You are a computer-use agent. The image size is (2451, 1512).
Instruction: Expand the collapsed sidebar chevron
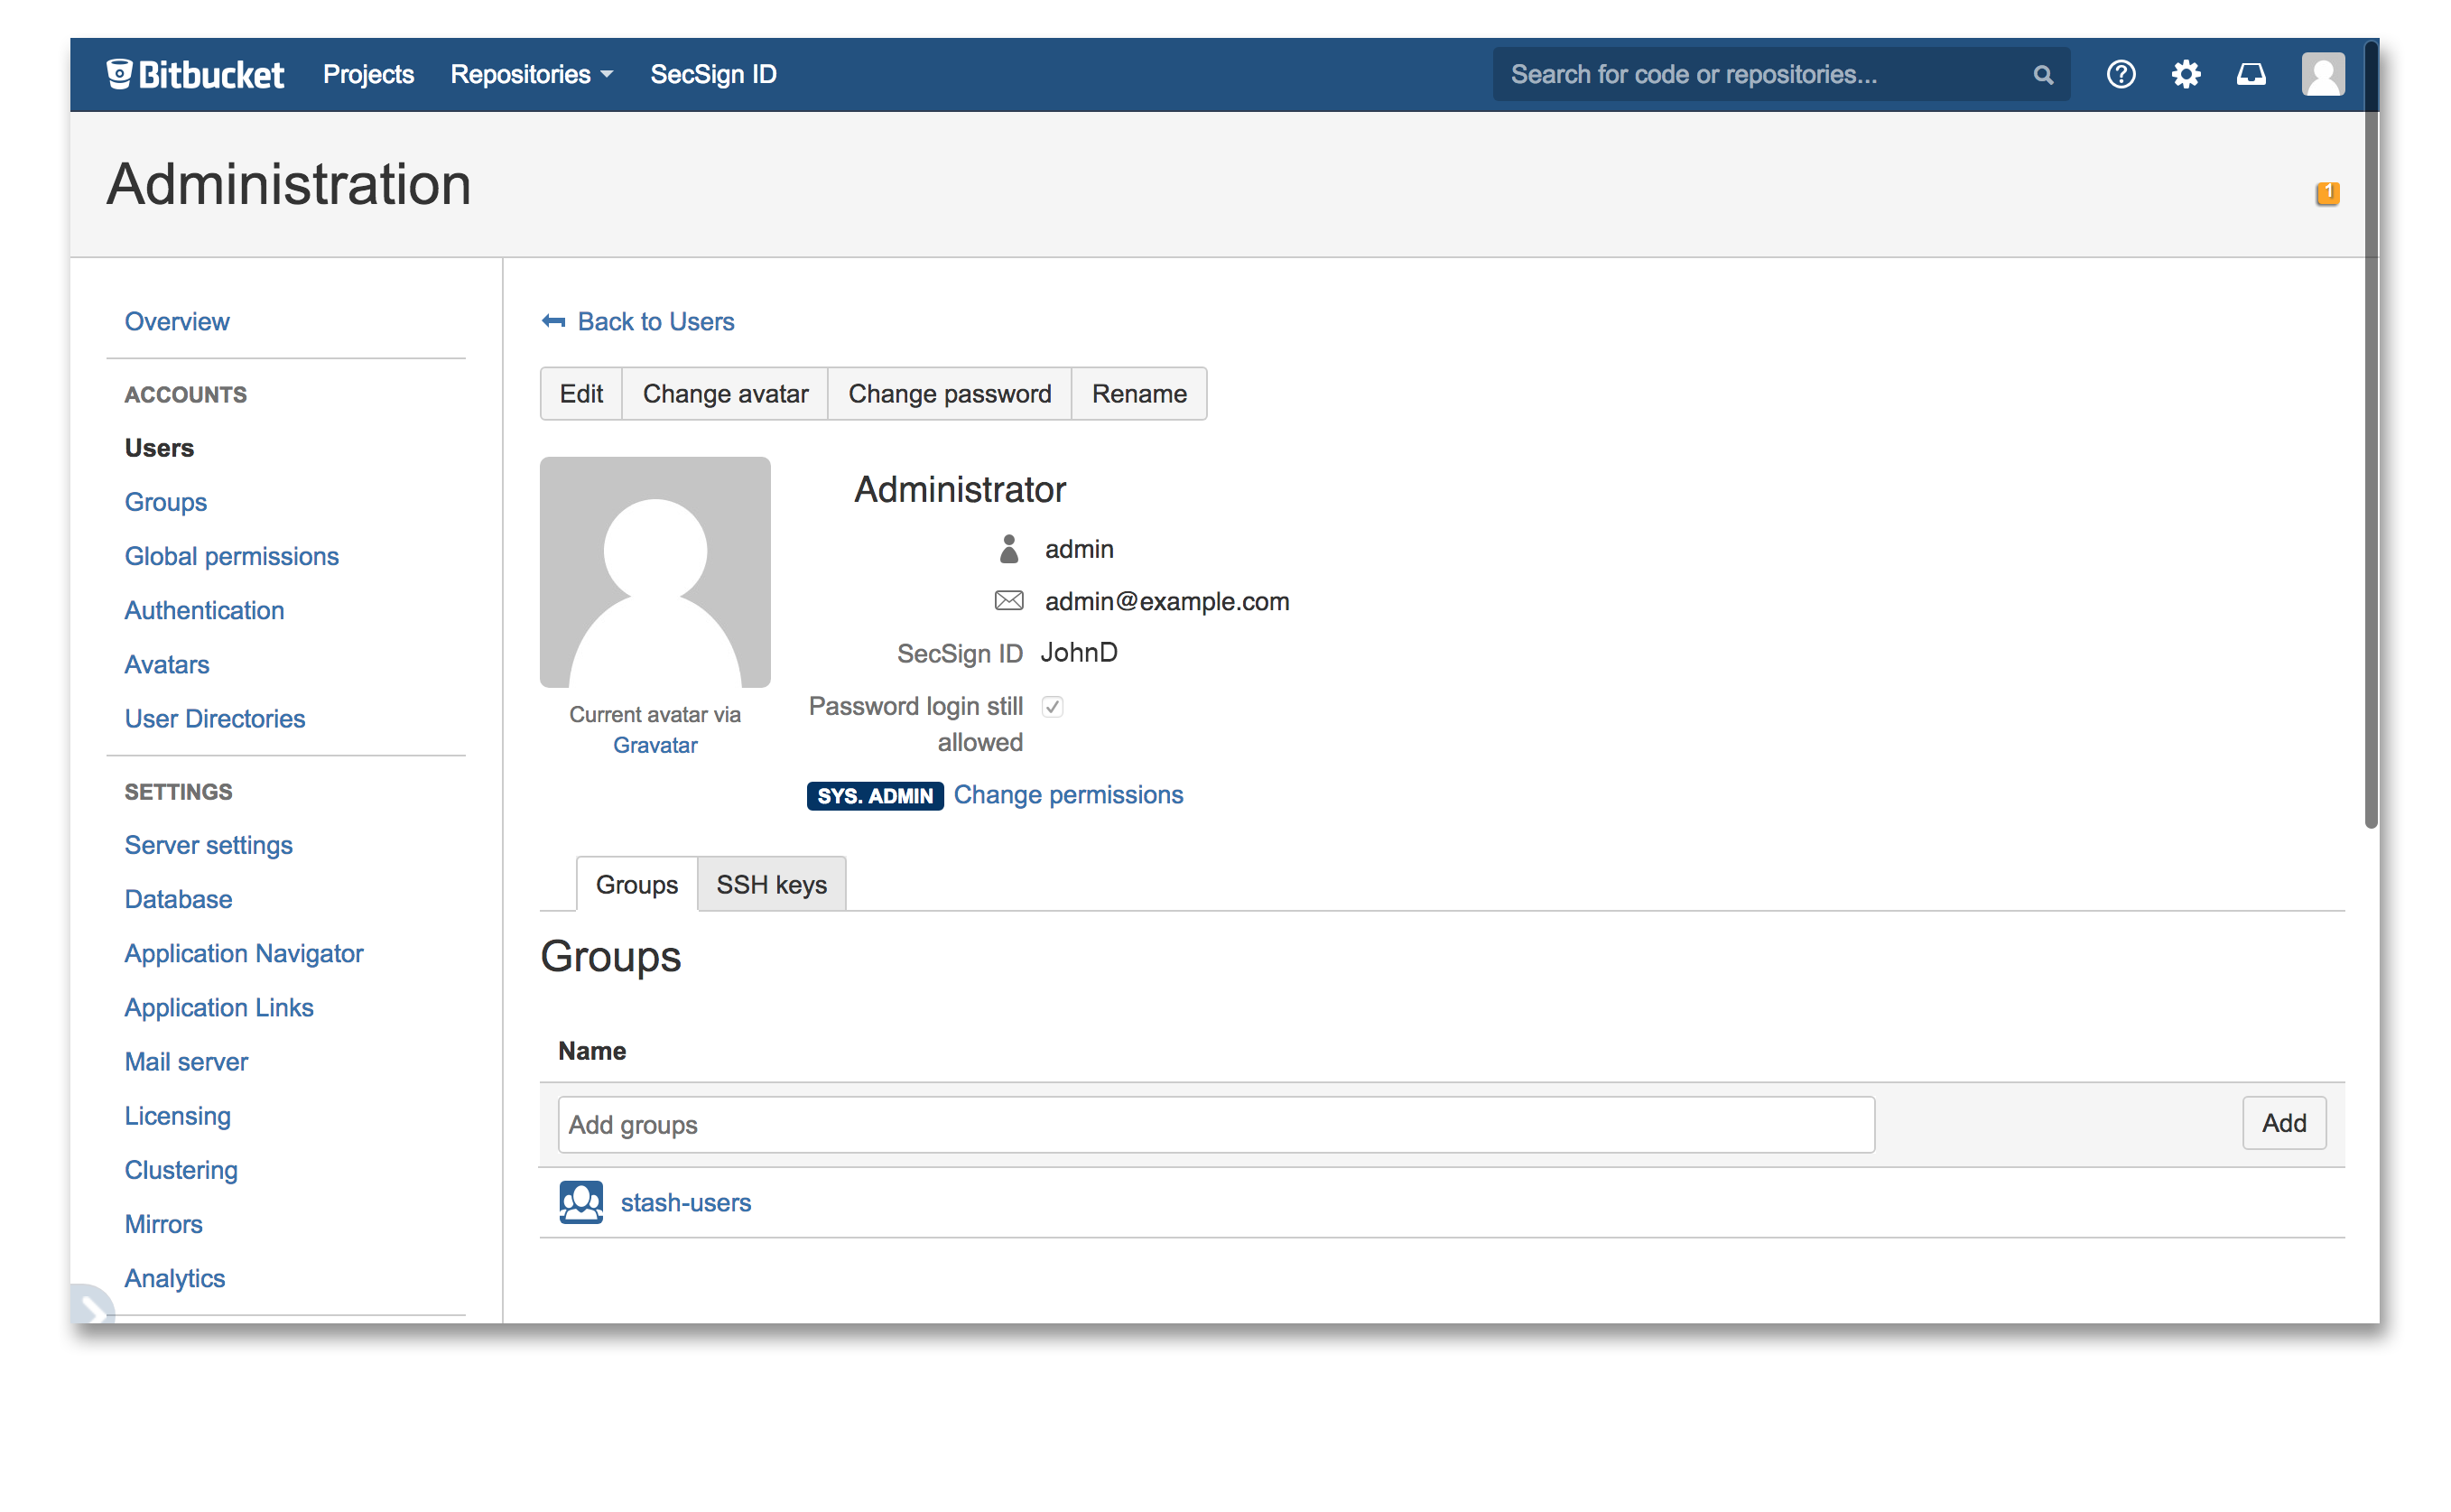click(x=92, y=1305)
